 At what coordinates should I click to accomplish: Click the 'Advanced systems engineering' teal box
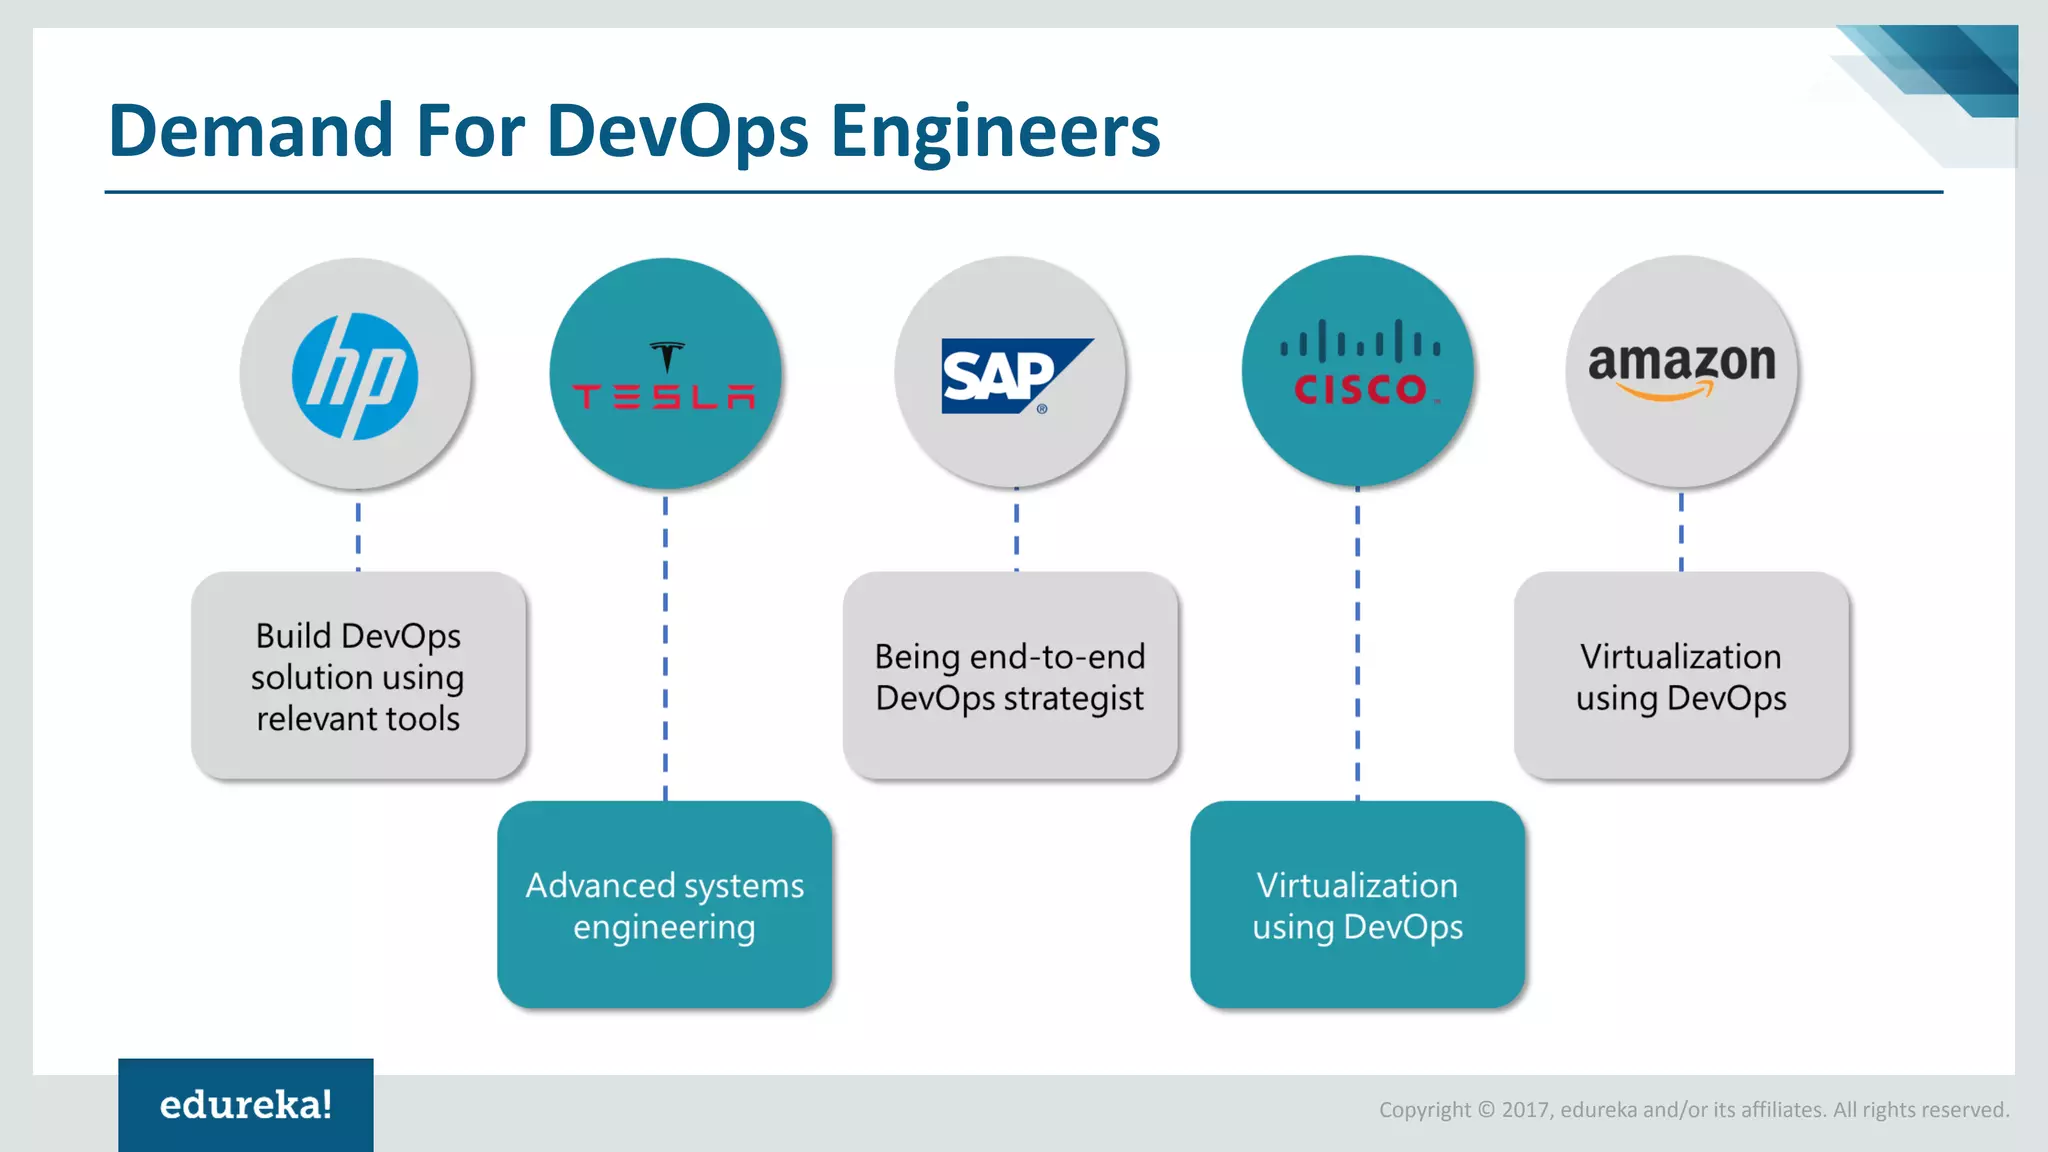[x=665, y=905]
